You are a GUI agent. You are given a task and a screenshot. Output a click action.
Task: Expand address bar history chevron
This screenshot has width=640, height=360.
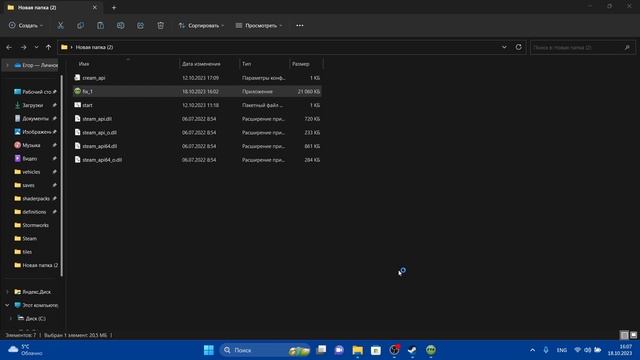coord(504,47)
